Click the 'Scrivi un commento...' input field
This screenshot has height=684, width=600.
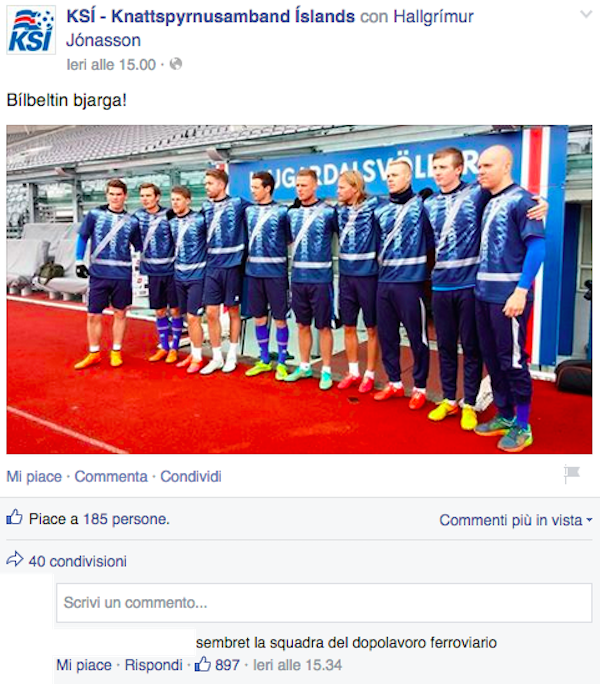pos(324,603)
